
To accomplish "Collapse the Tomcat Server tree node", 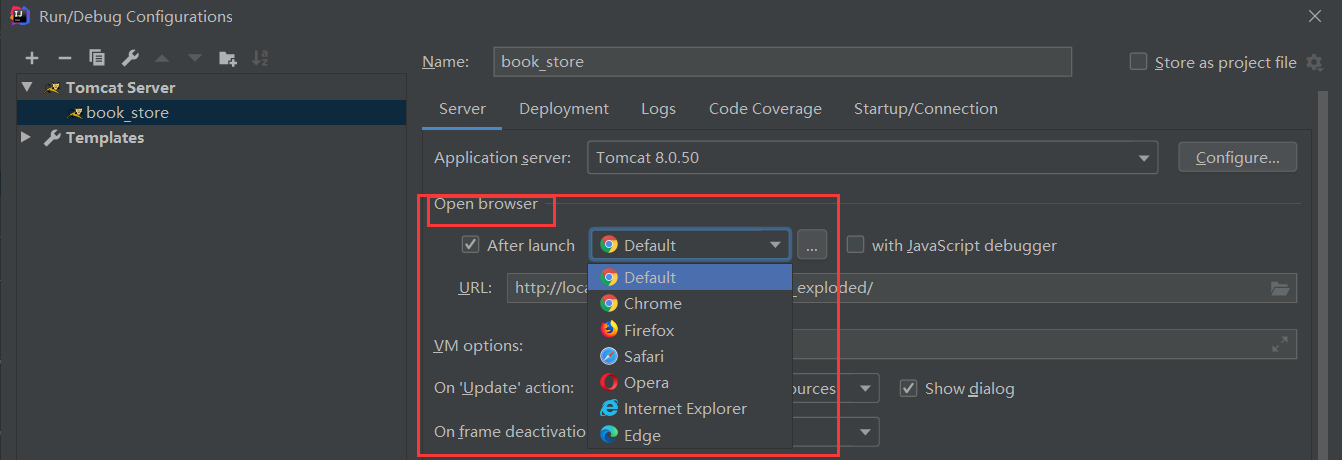I will [26, 87].
